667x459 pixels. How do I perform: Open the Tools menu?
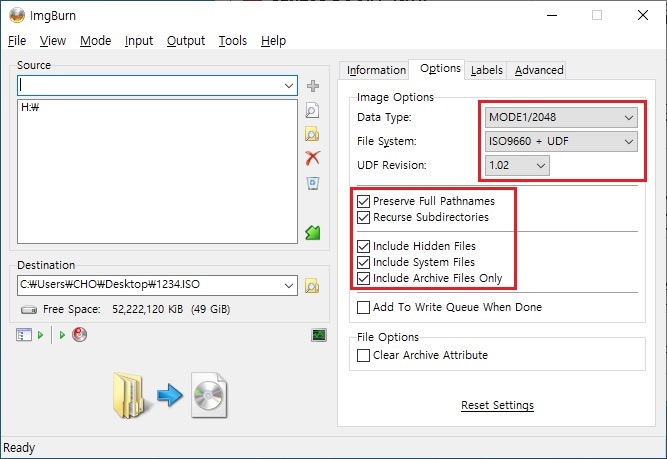coord(233,41)
